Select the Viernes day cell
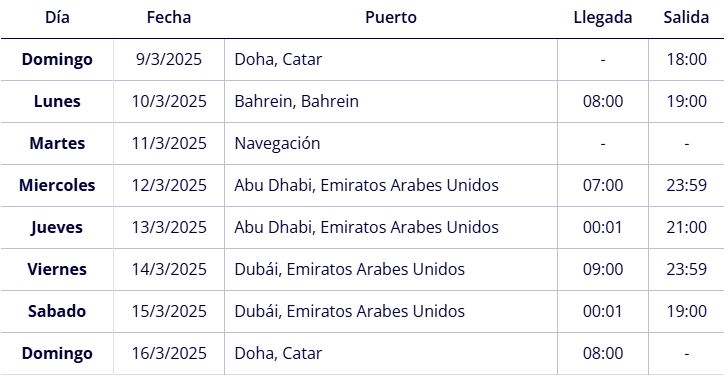The image size is (728, 377). pos(57,269)
